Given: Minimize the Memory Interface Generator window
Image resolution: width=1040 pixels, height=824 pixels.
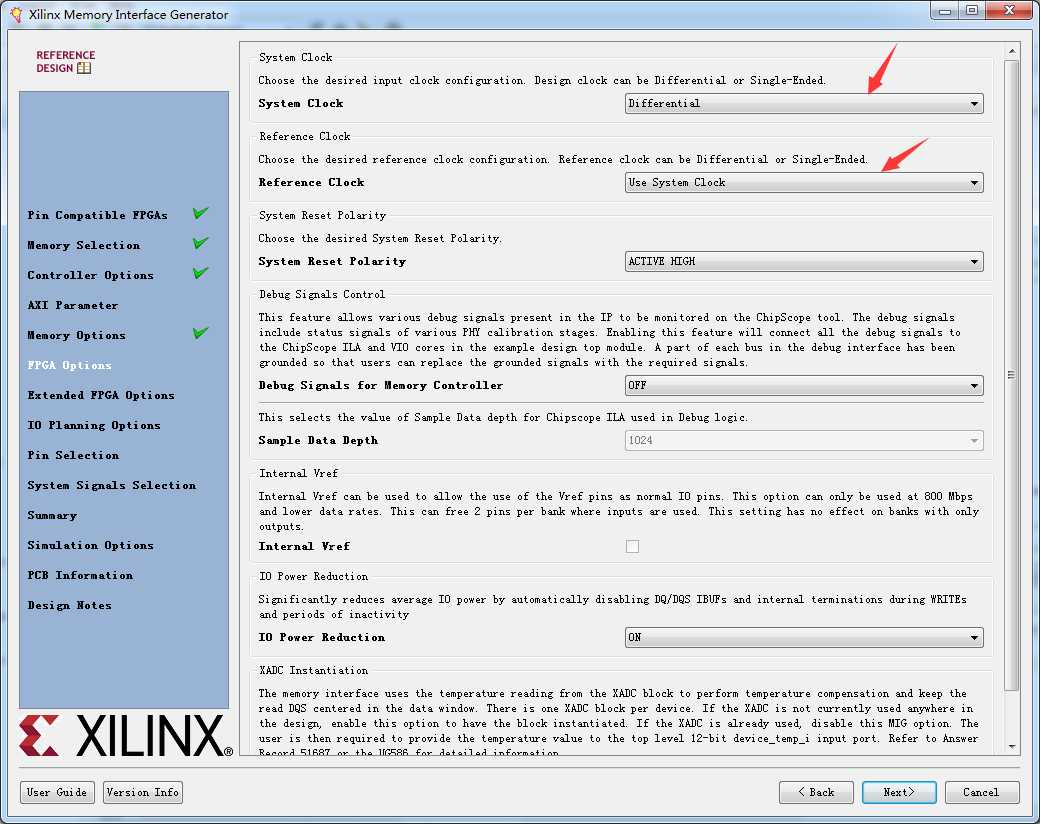Looking at the screenshot, I should point(945,11).
